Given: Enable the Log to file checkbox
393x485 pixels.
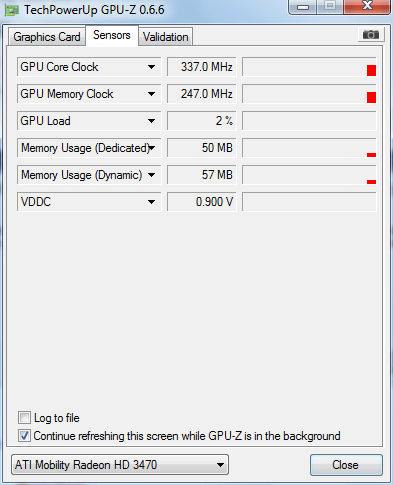Looking at the screenshot, I should [x=24, y=418].
